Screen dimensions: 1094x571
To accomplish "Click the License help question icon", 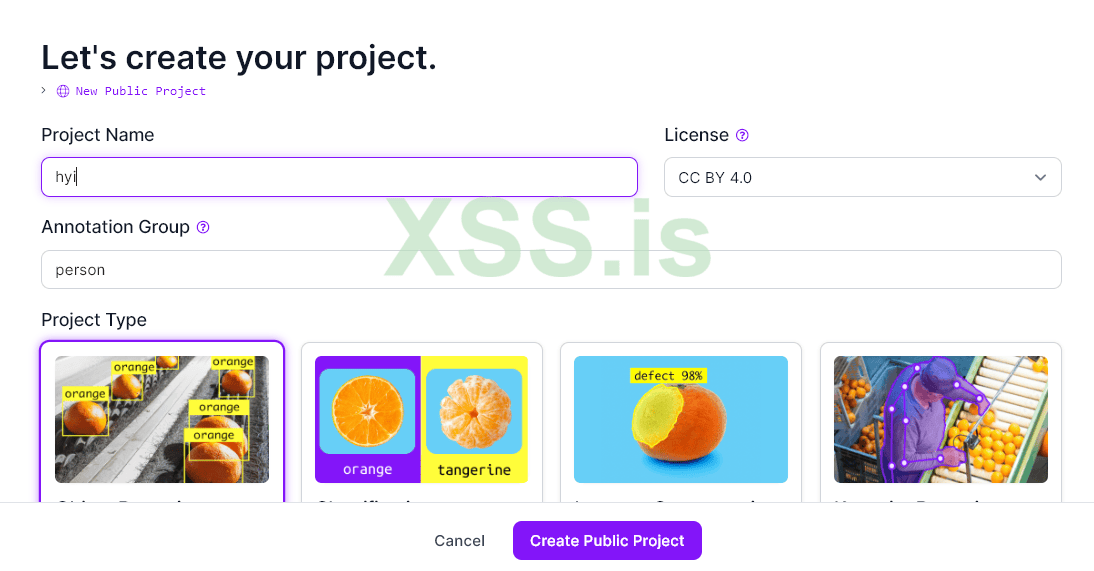I will pyautogui.click(x=742, y=135).
